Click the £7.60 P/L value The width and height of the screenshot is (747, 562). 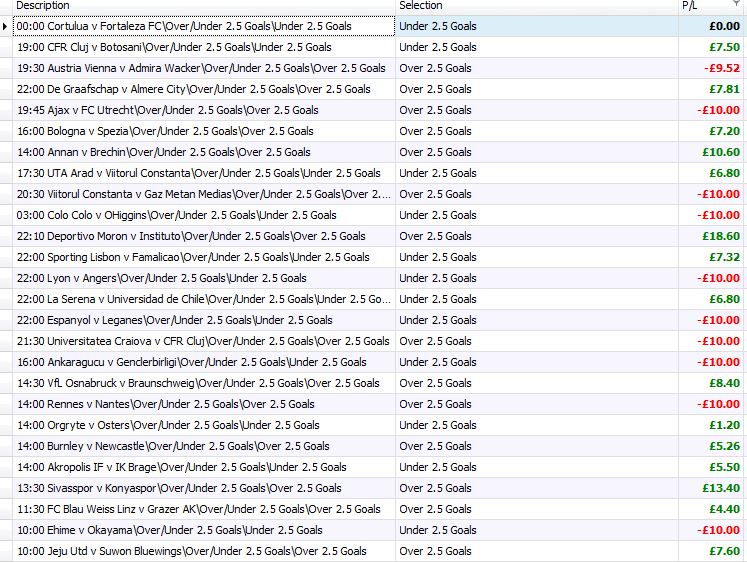724,551
